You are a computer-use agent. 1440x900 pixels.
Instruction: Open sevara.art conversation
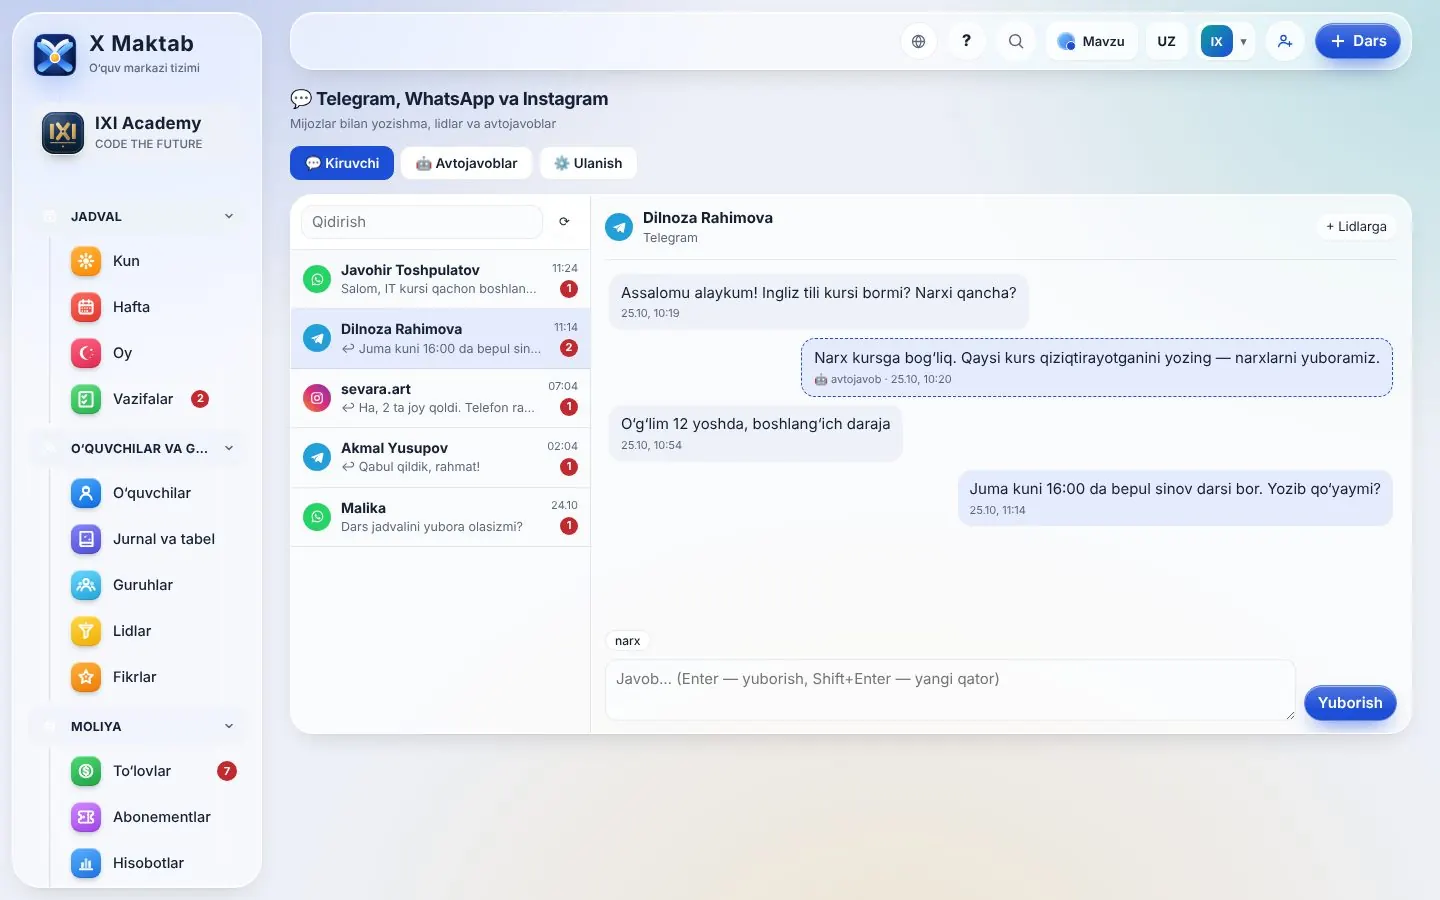point(440,398)
